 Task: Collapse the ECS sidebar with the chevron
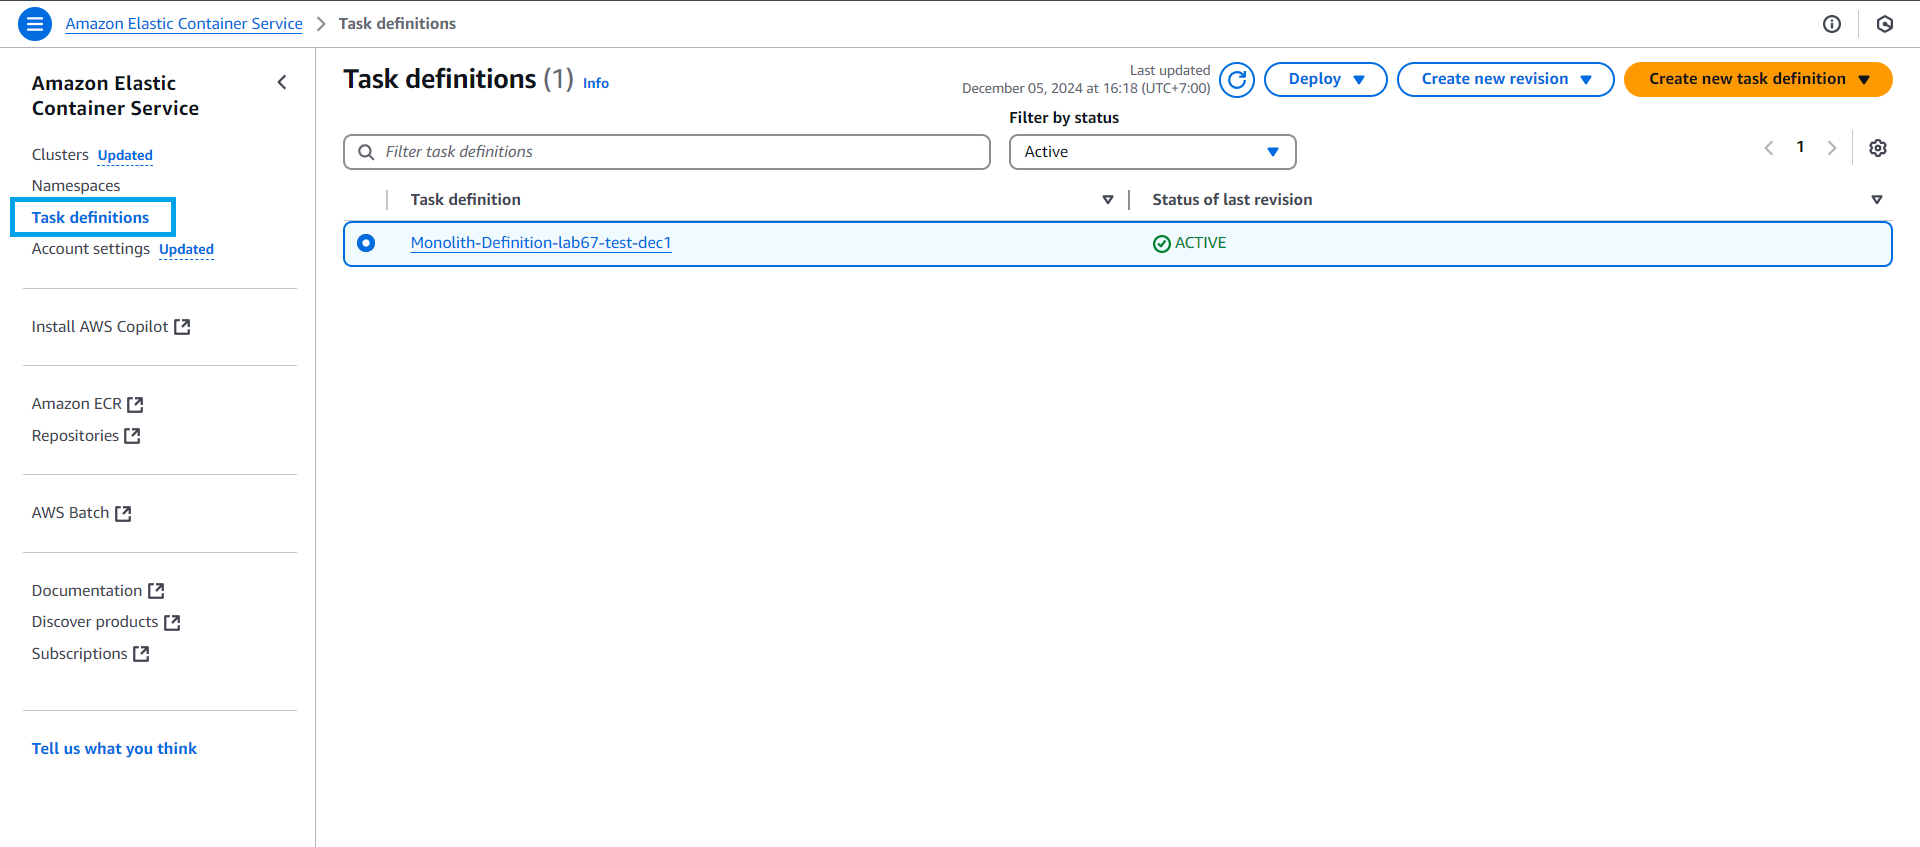point(282,83)
